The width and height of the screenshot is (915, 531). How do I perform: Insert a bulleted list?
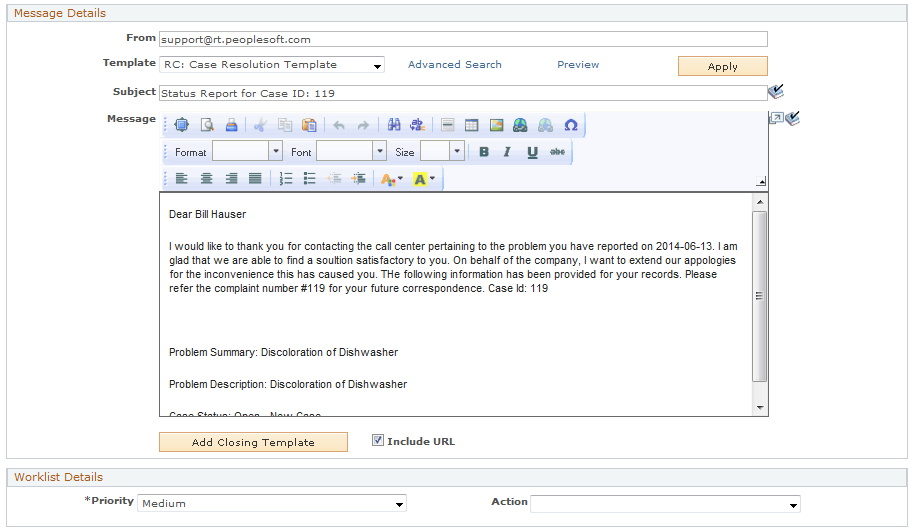pos(309,179)
